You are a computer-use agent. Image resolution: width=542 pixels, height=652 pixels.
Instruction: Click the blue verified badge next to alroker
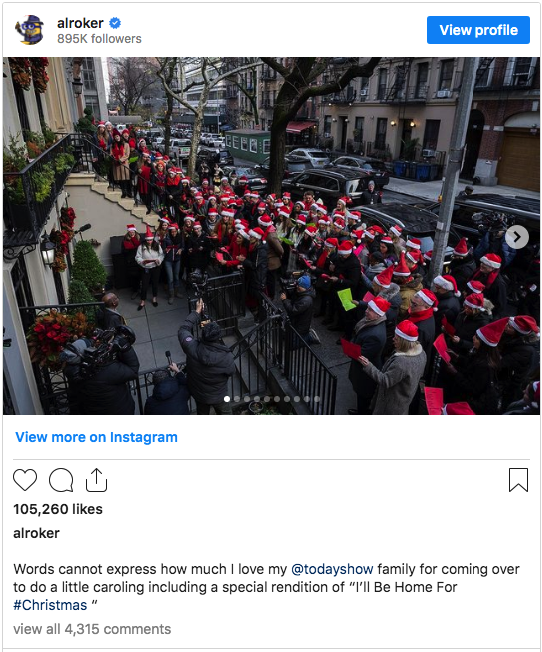click(115, 23)
